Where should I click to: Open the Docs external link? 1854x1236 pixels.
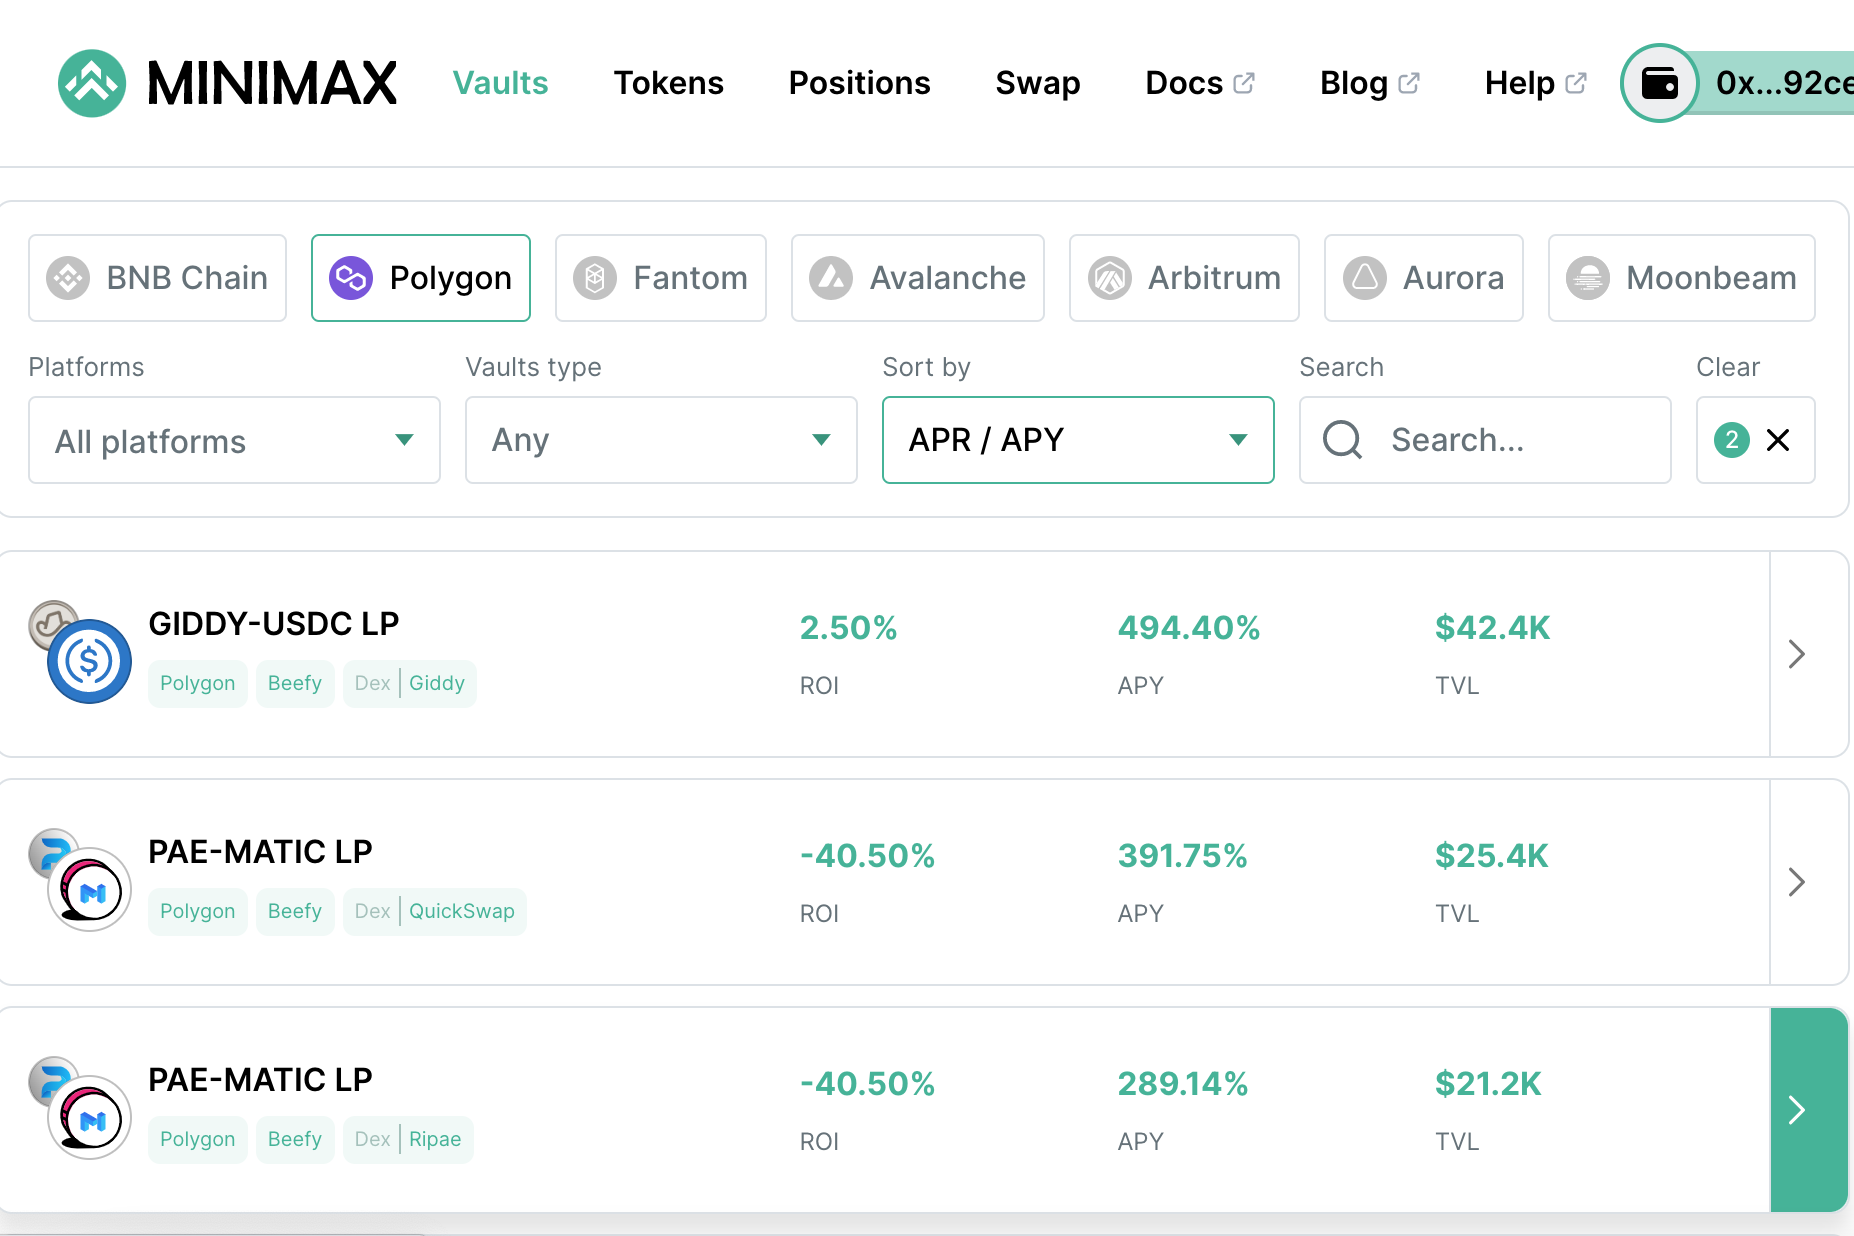pos(1200,83)
